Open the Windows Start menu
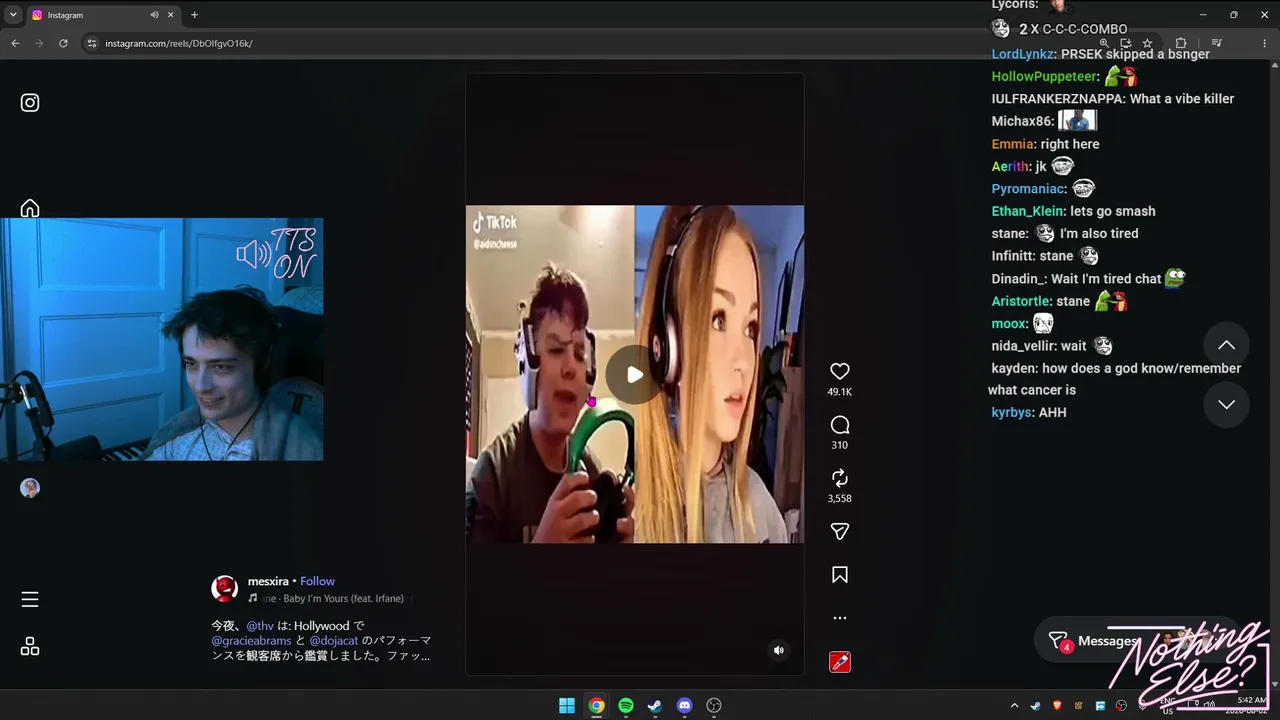 567,705
